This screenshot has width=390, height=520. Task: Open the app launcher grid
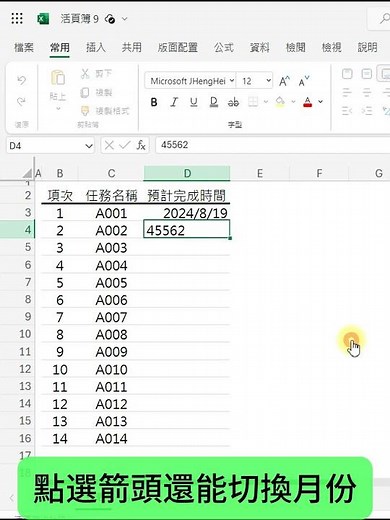point(17,19)
